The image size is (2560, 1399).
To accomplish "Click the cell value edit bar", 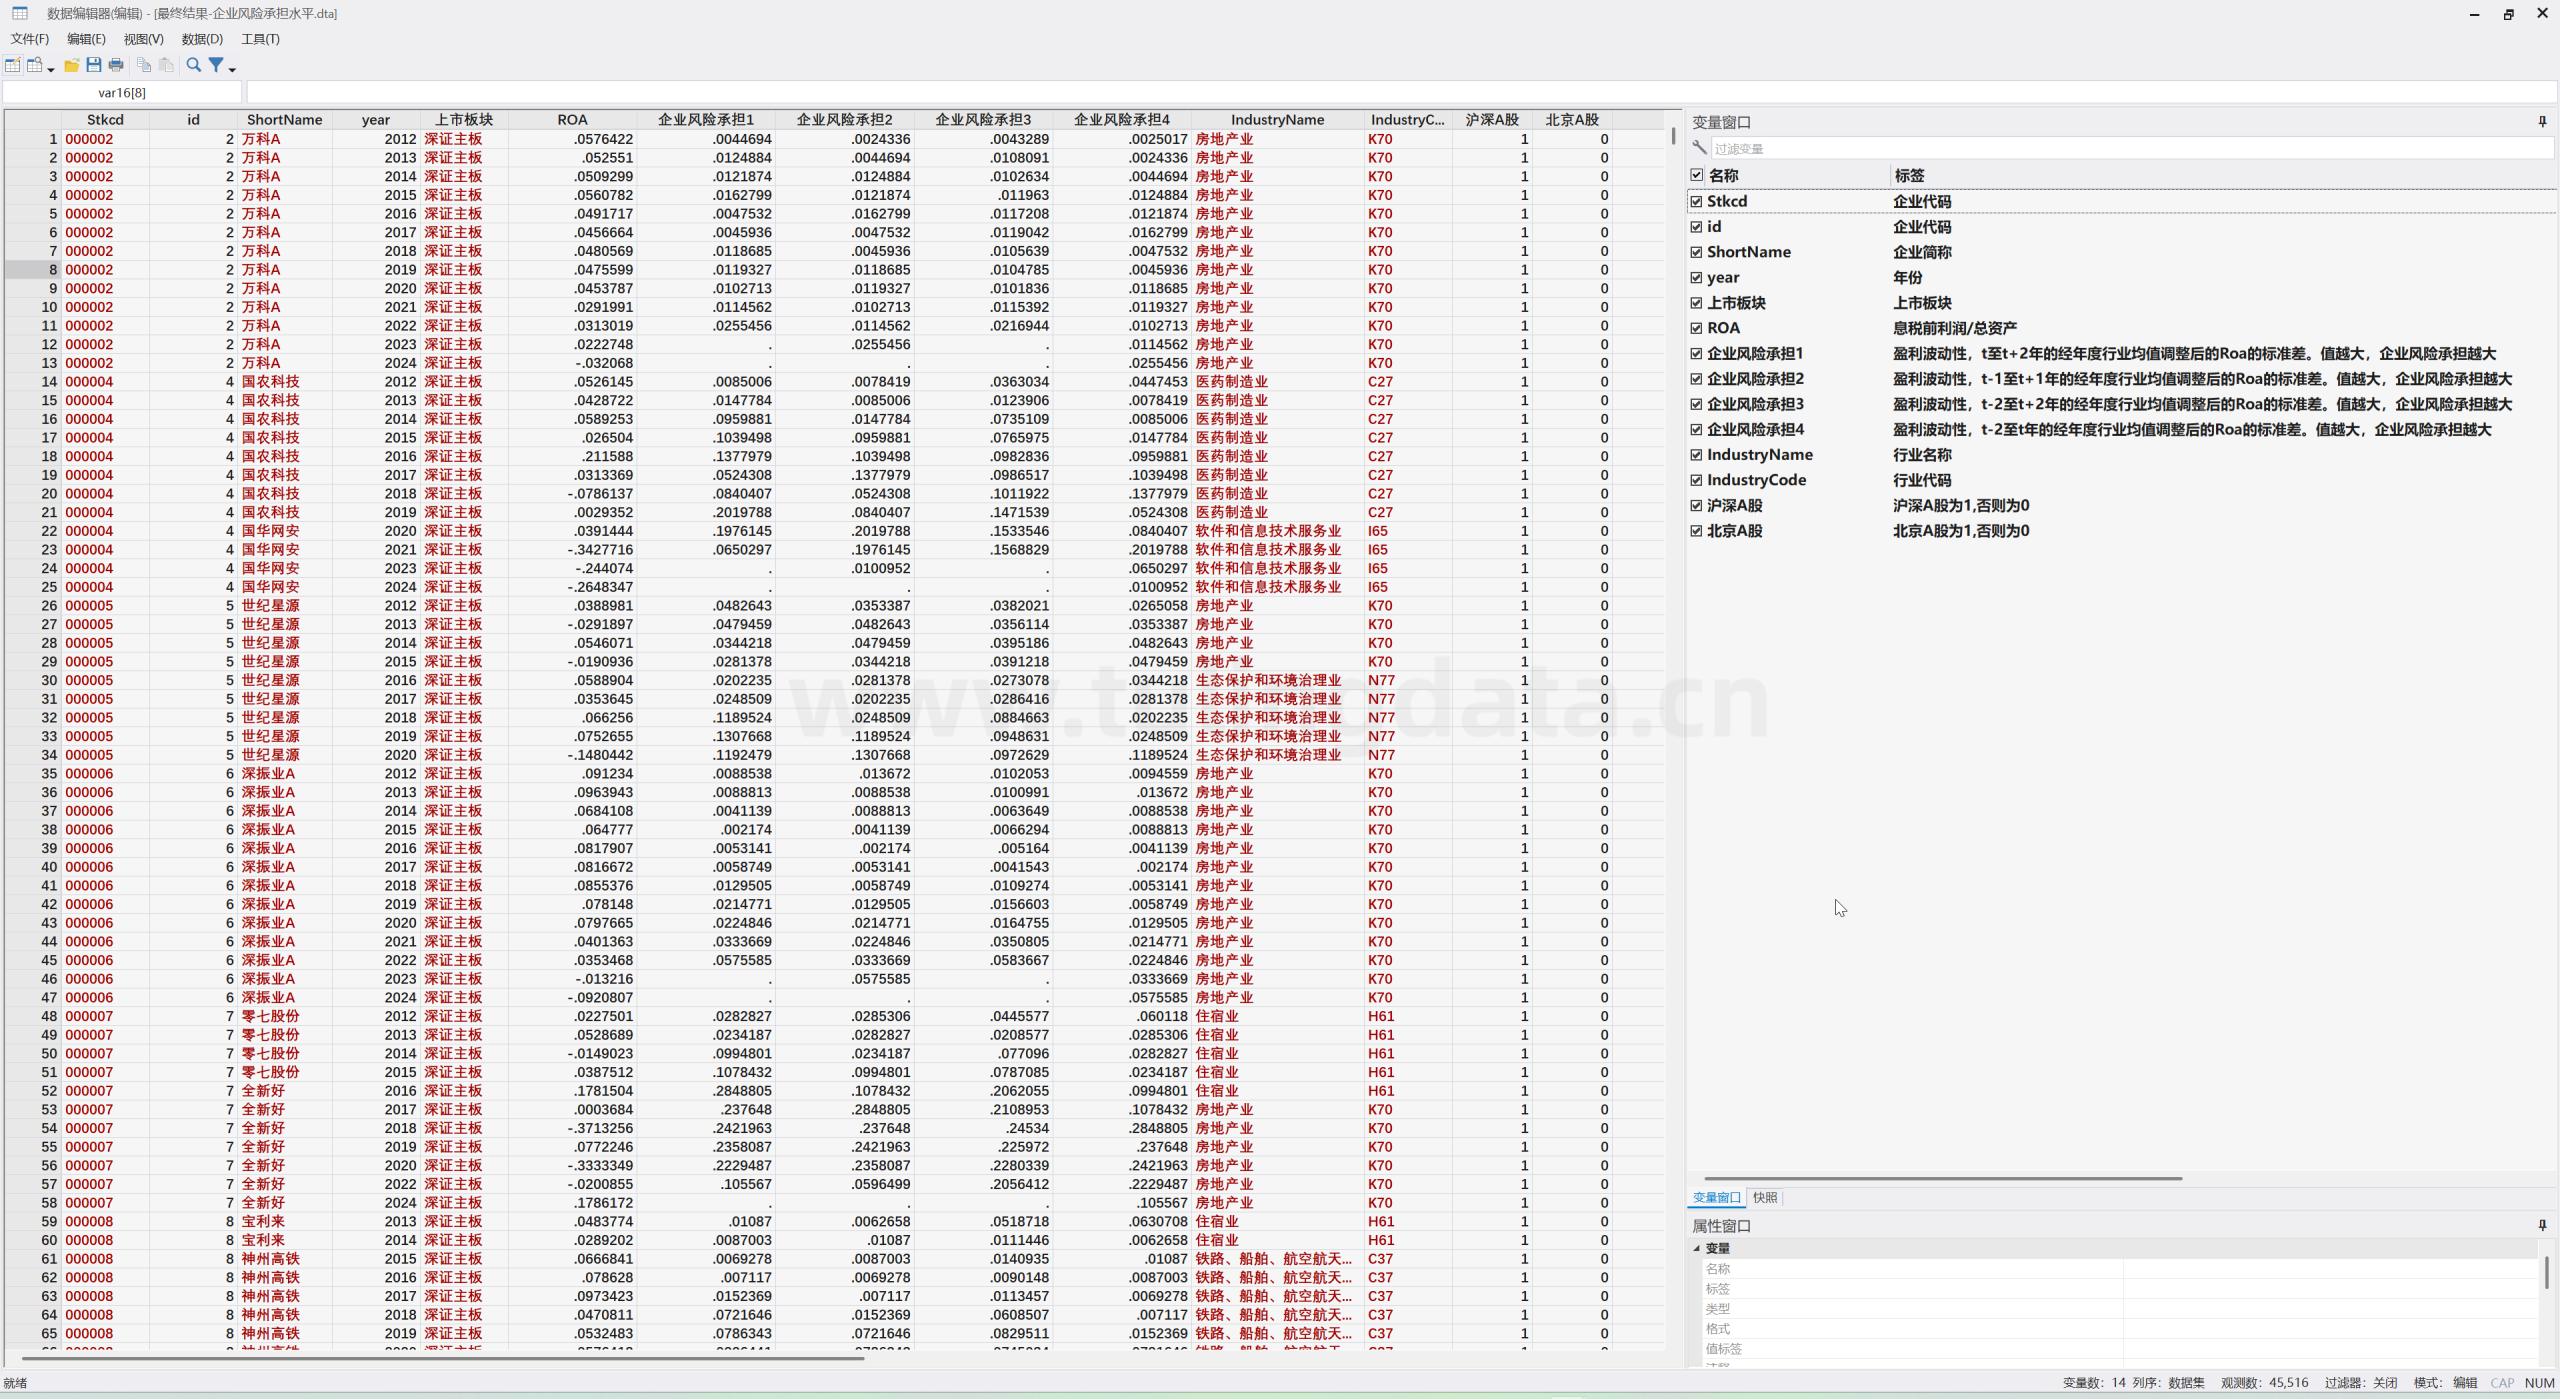I will 1401,92.
